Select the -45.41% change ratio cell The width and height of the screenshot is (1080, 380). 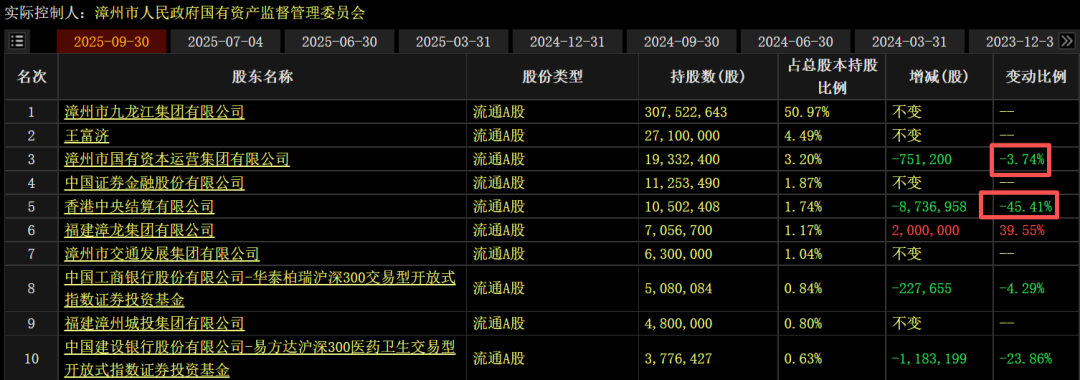tap(1025, 207)
